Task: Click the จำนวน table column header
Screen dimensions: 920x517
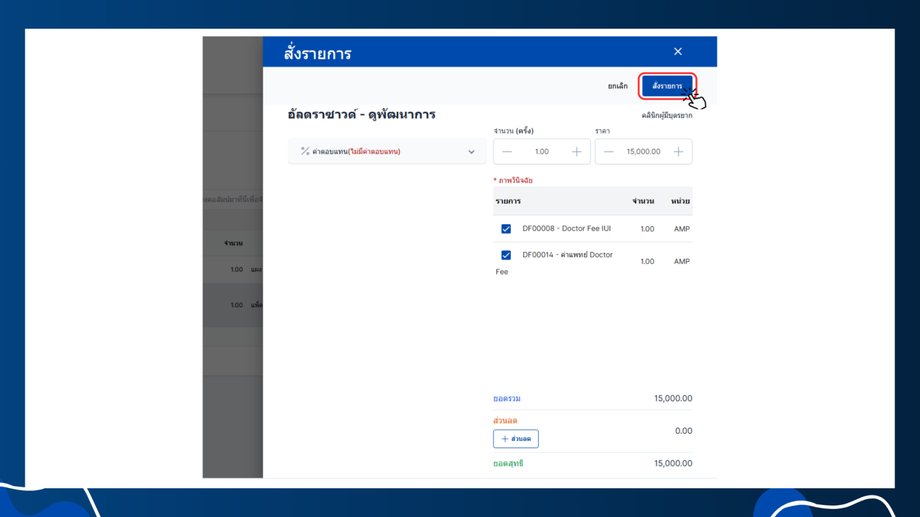Action: pos(643,201)
